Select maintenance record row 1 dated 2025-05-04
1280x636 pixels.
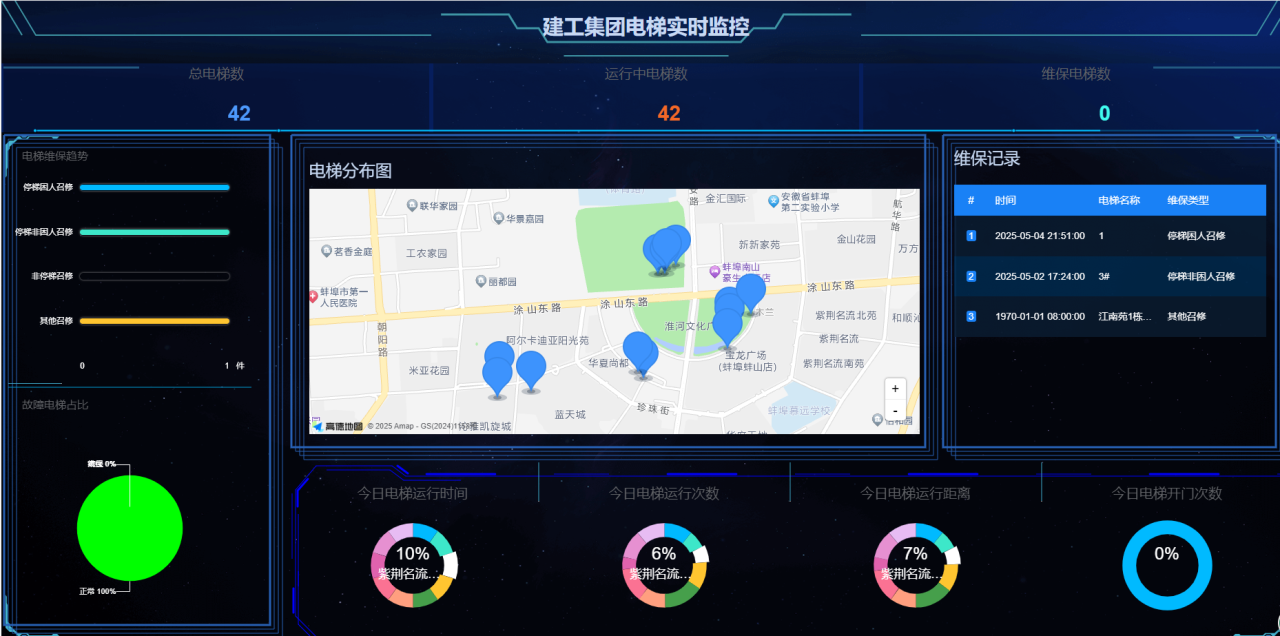pos(1110,236)
